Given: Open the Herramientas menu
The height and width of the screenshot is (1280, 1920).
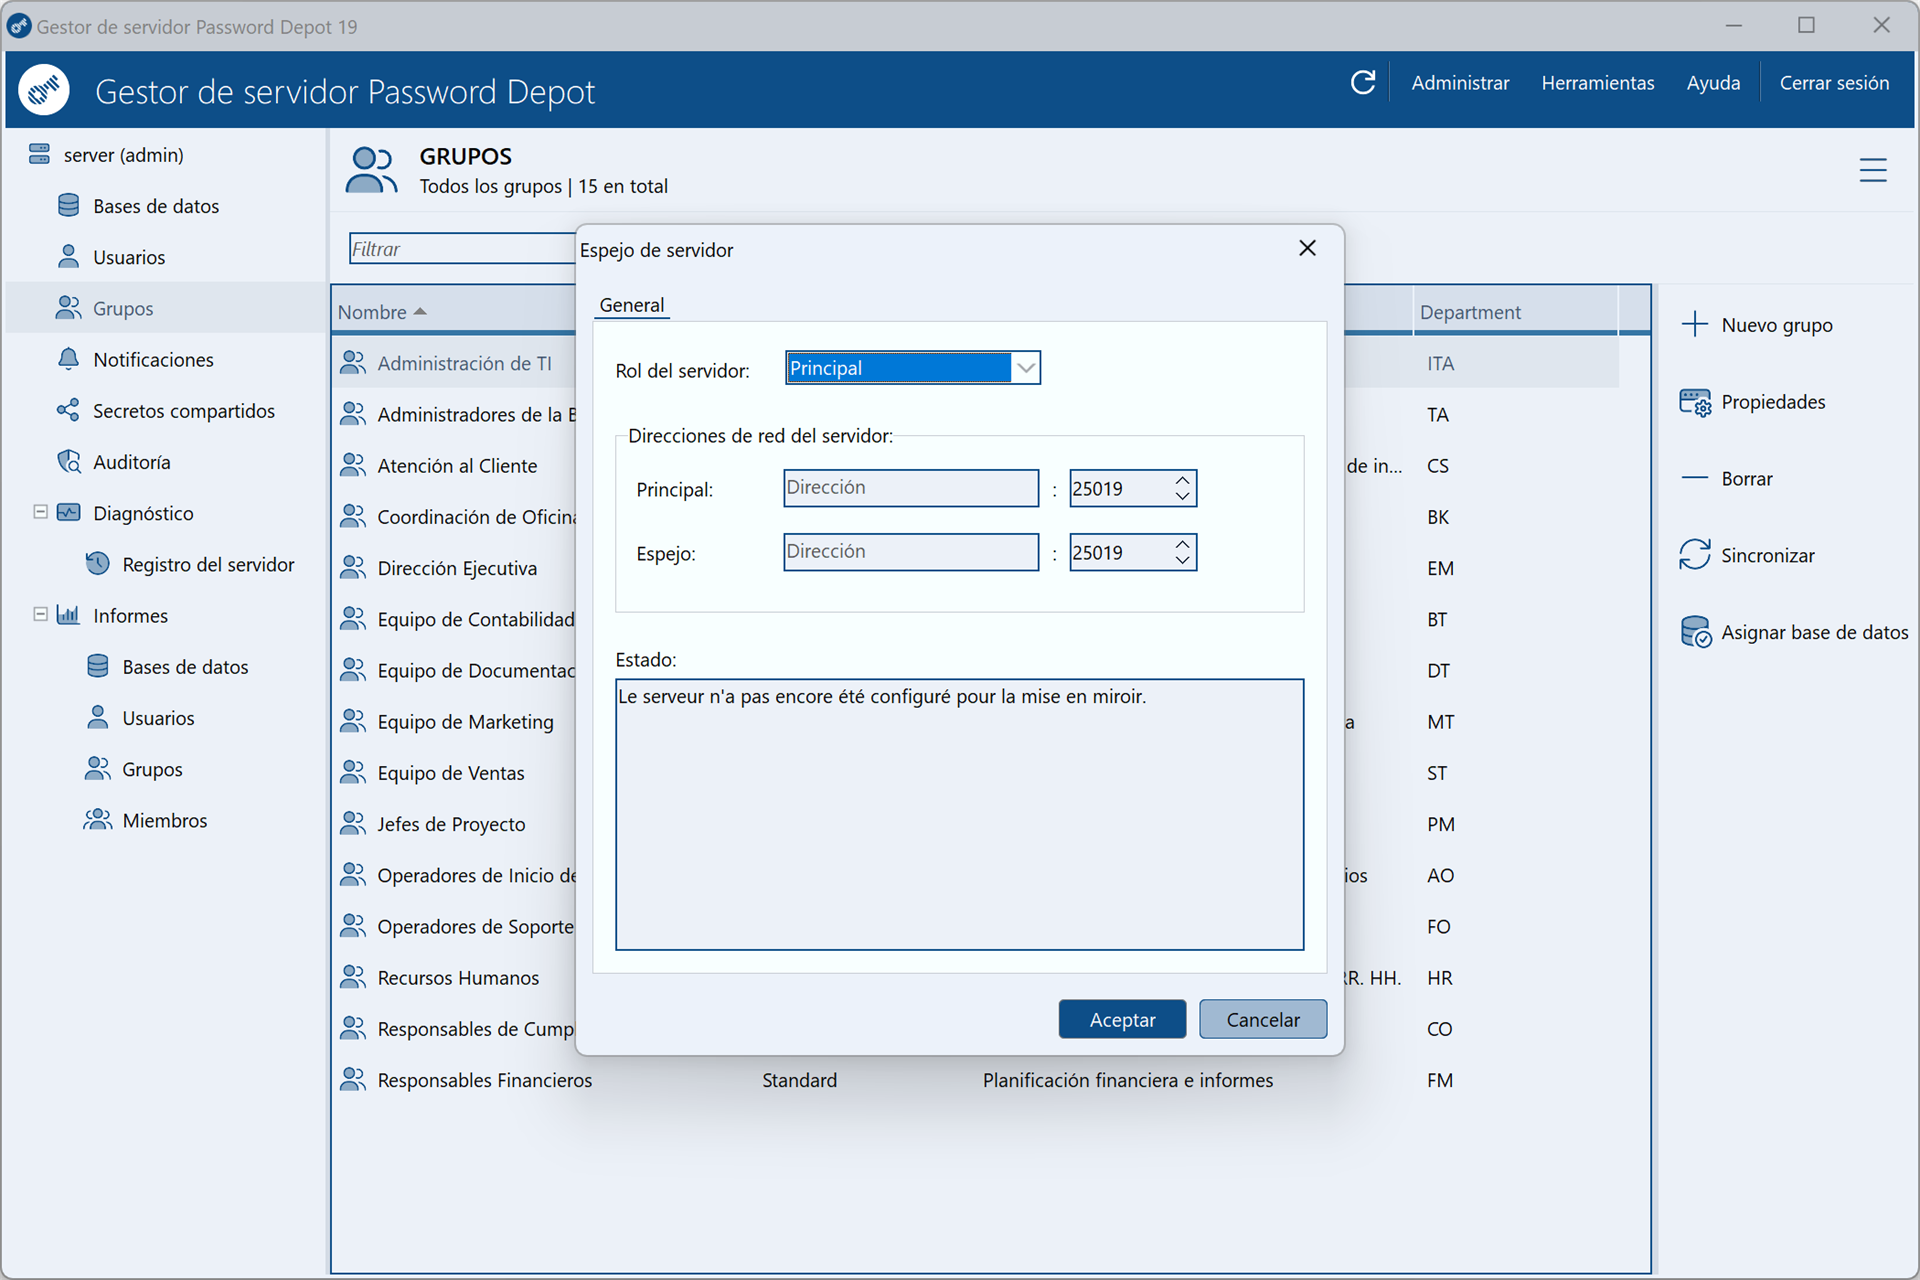Looking at the screenshot, I should 1597,83.
